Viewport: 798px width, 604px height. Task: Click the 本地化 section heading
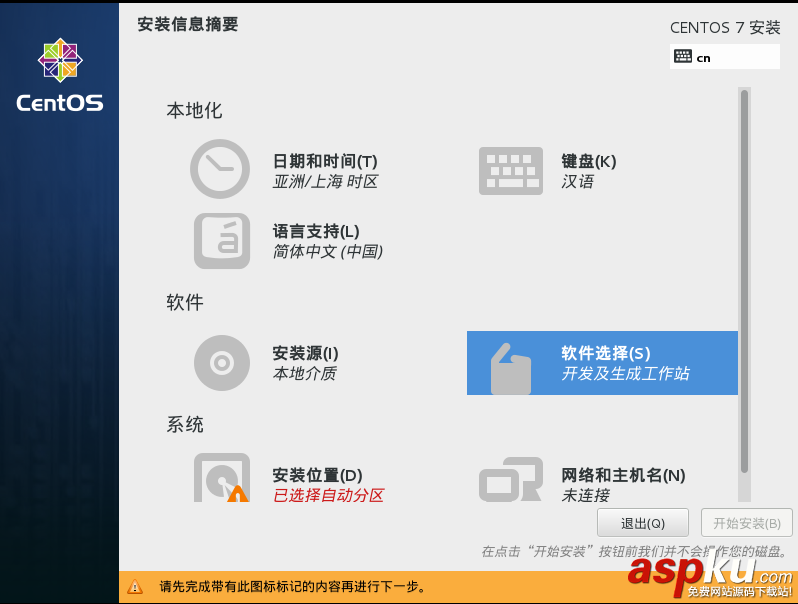194,110
